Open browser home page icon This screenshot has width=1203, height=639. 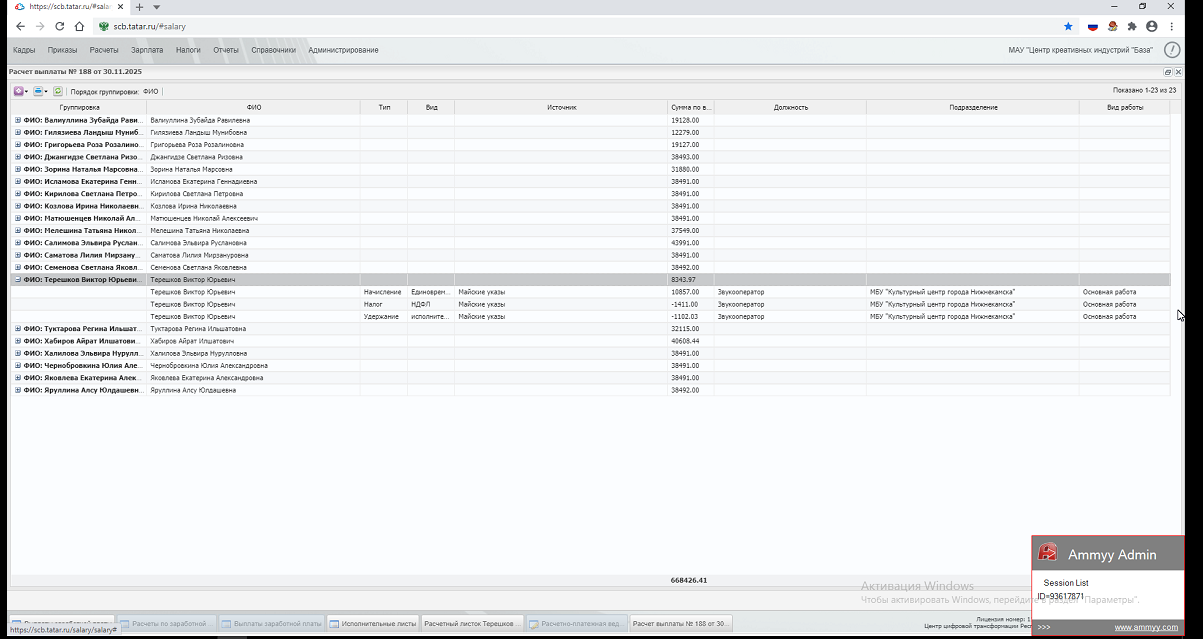click(x=79, y=26)
